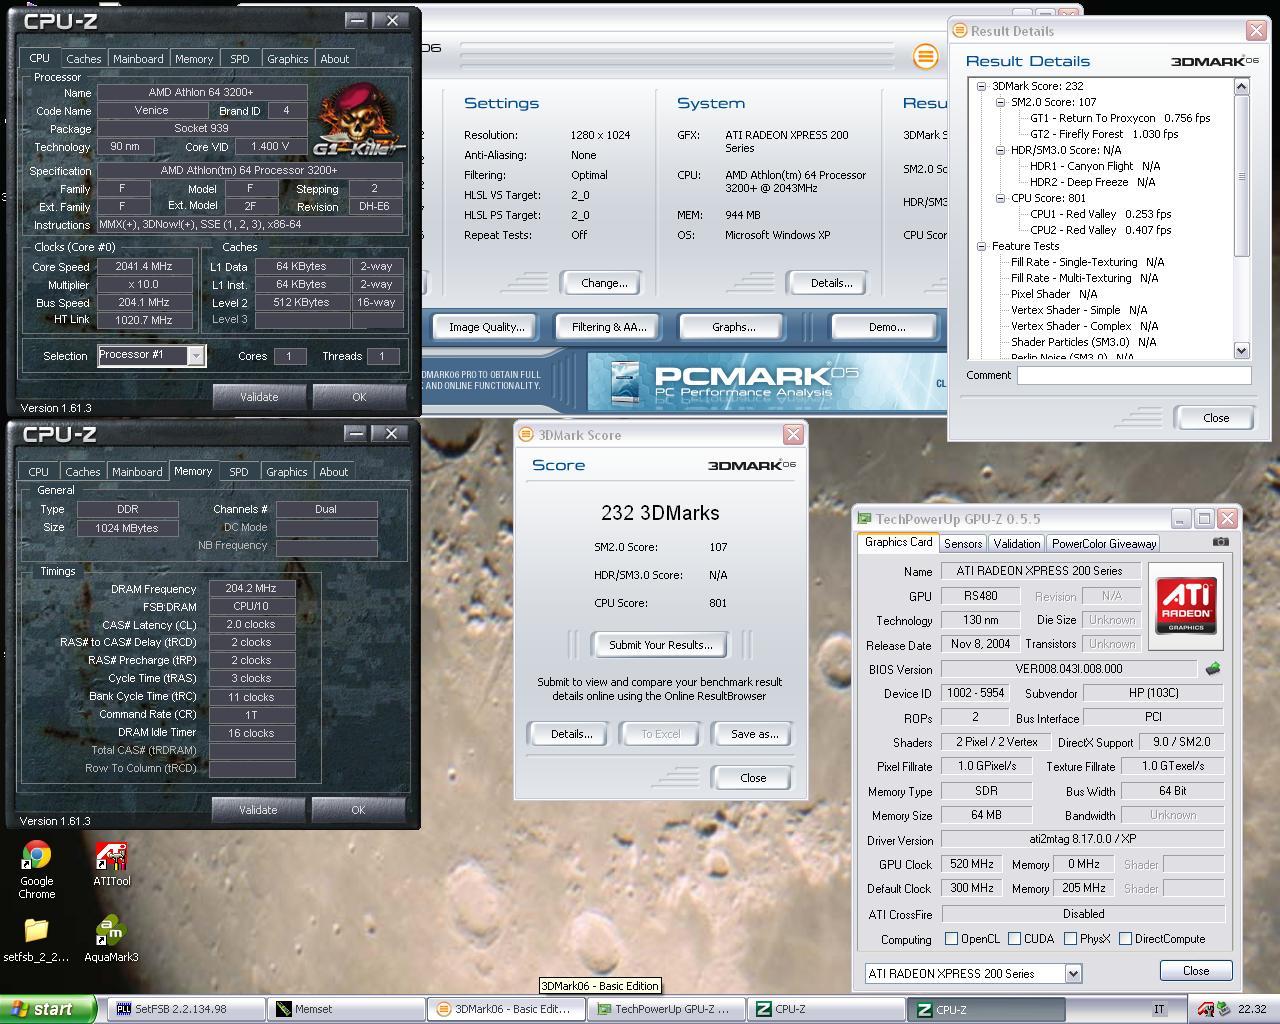This screenshot has height=1024, width=1280.
Task: Close the lower CPU-Z Memory window
Action: pos(392,433)
